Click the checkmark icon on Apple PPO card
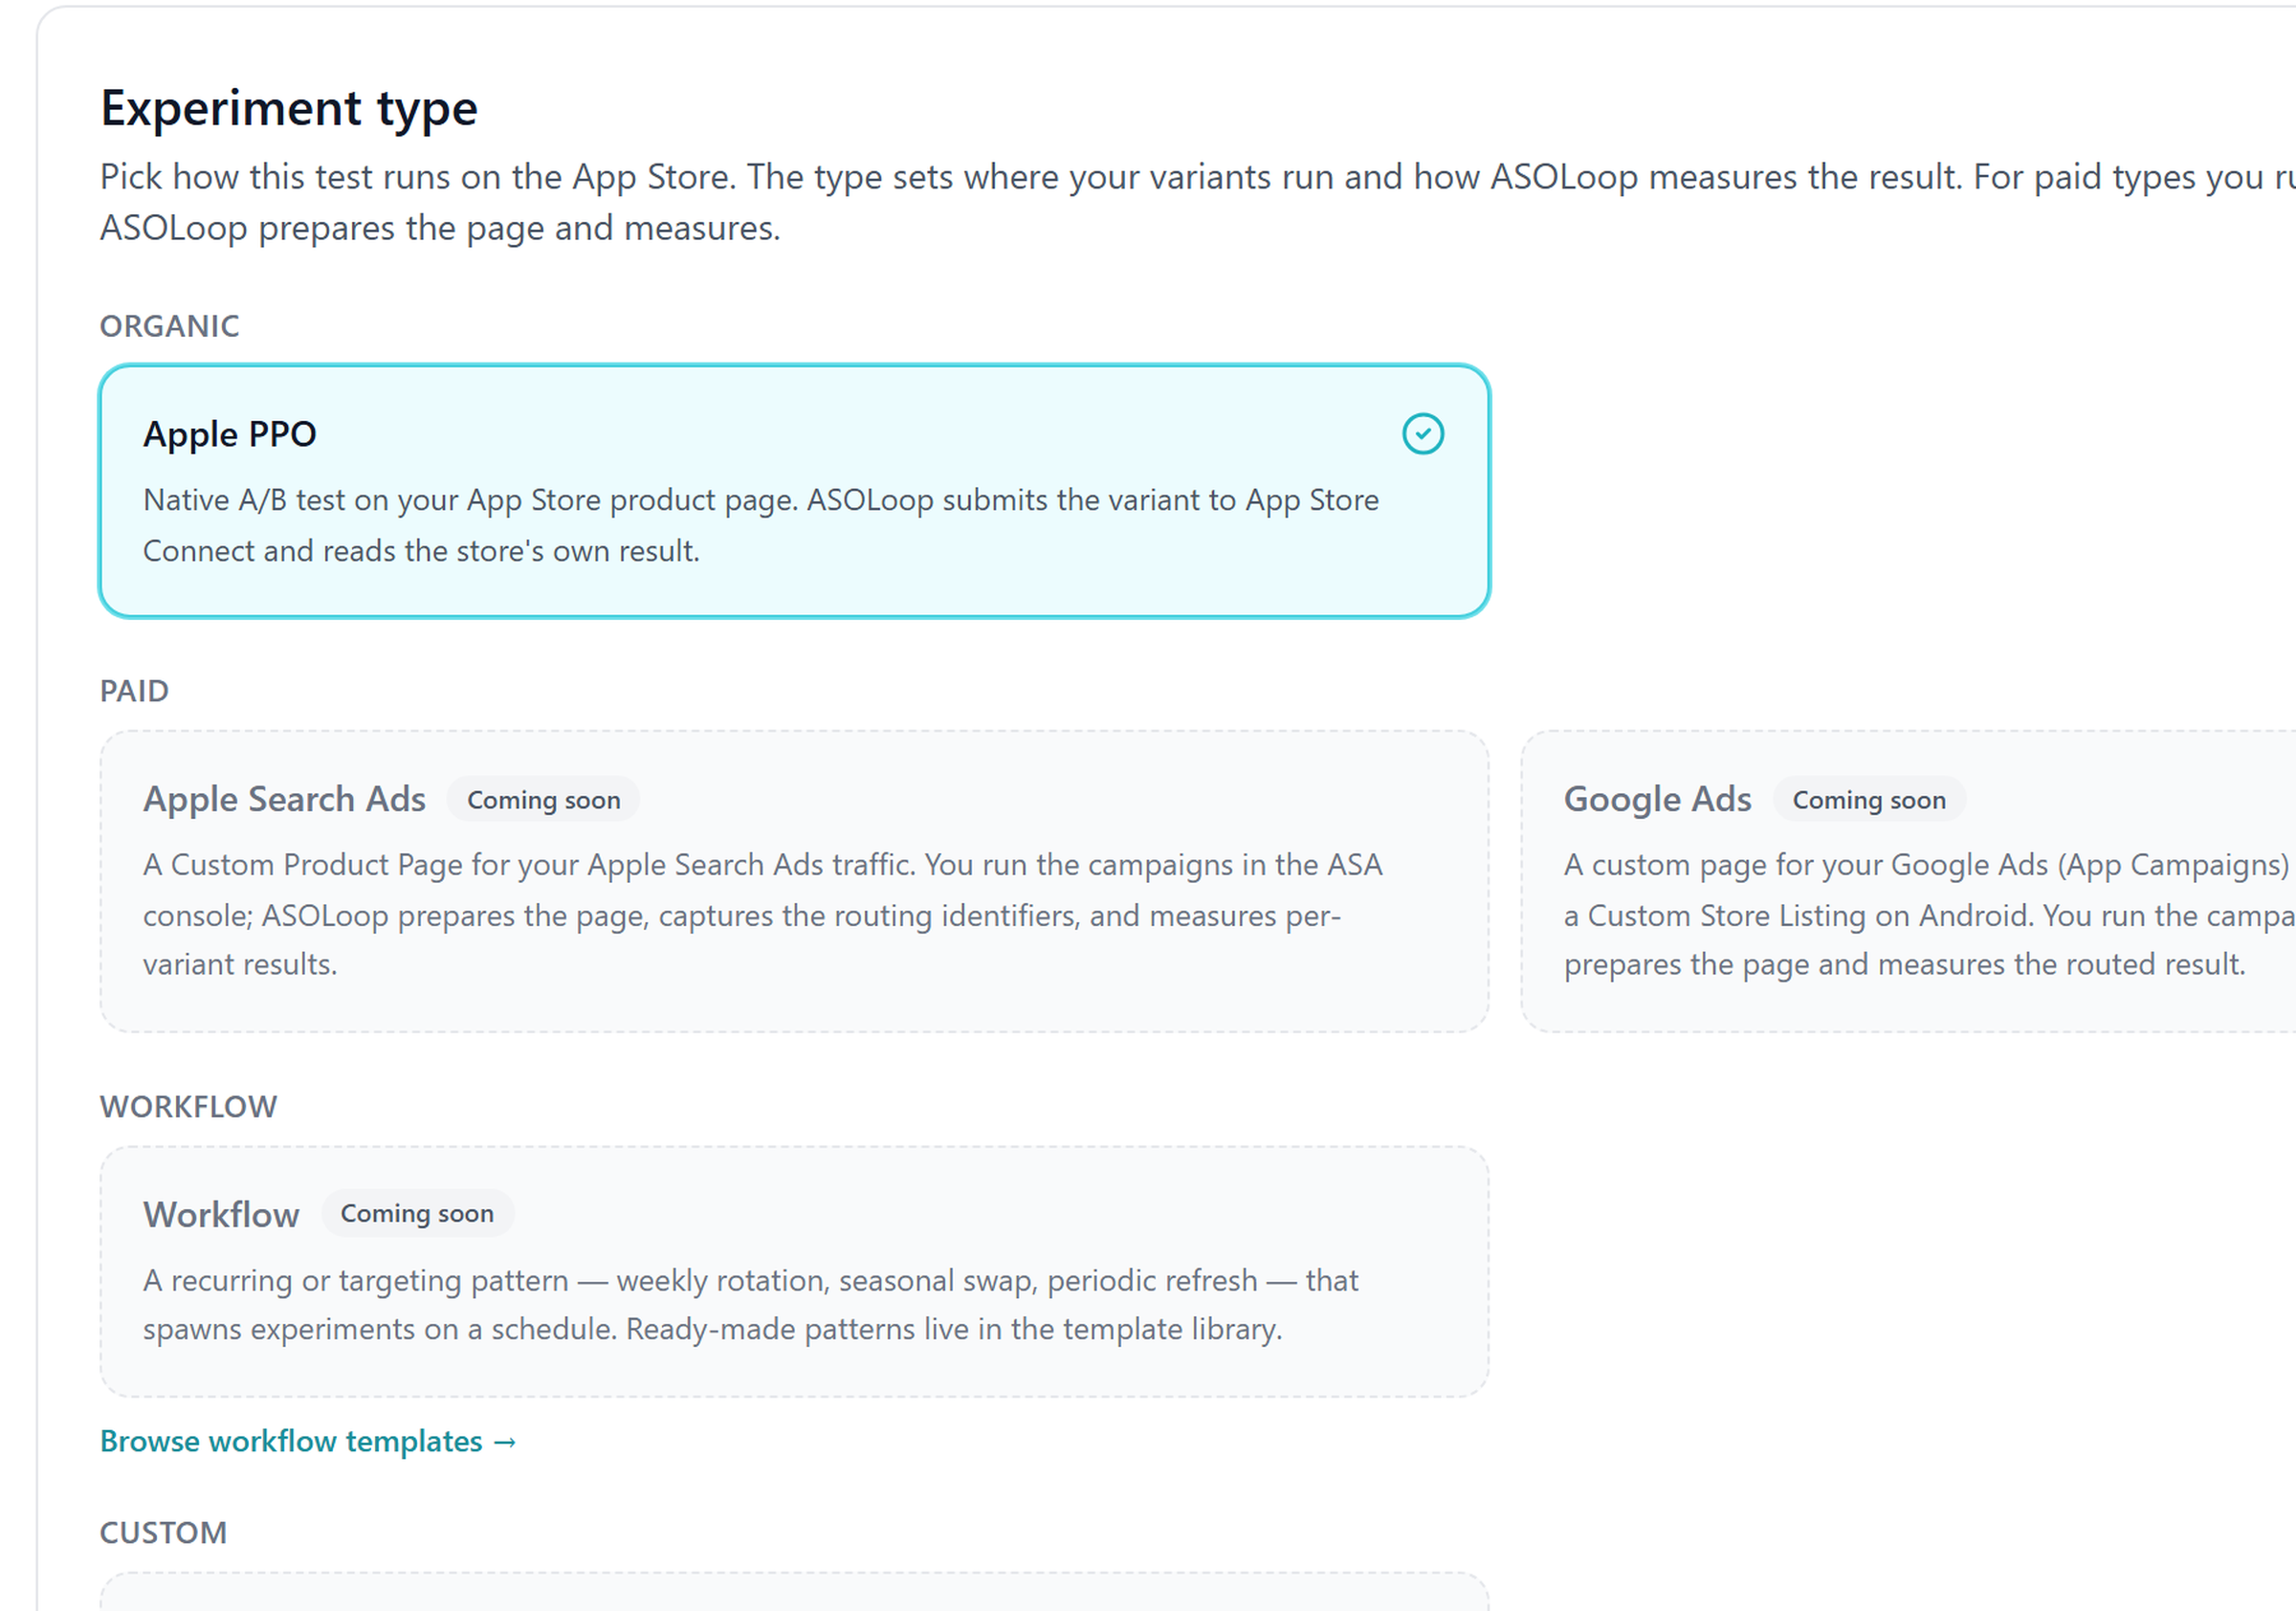This screenshot has height=1611, width=2296. click(1422, 434)
